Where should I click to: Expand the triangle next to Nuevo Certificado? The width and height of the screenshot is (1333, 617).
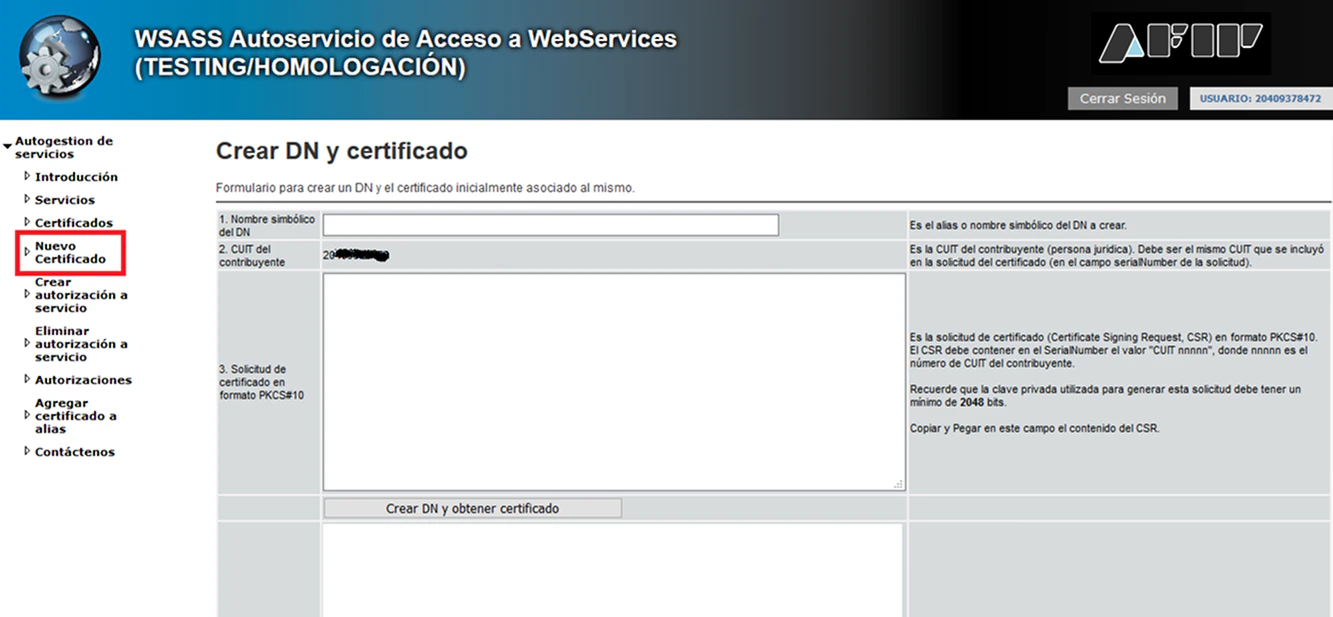tap(27, 252)
